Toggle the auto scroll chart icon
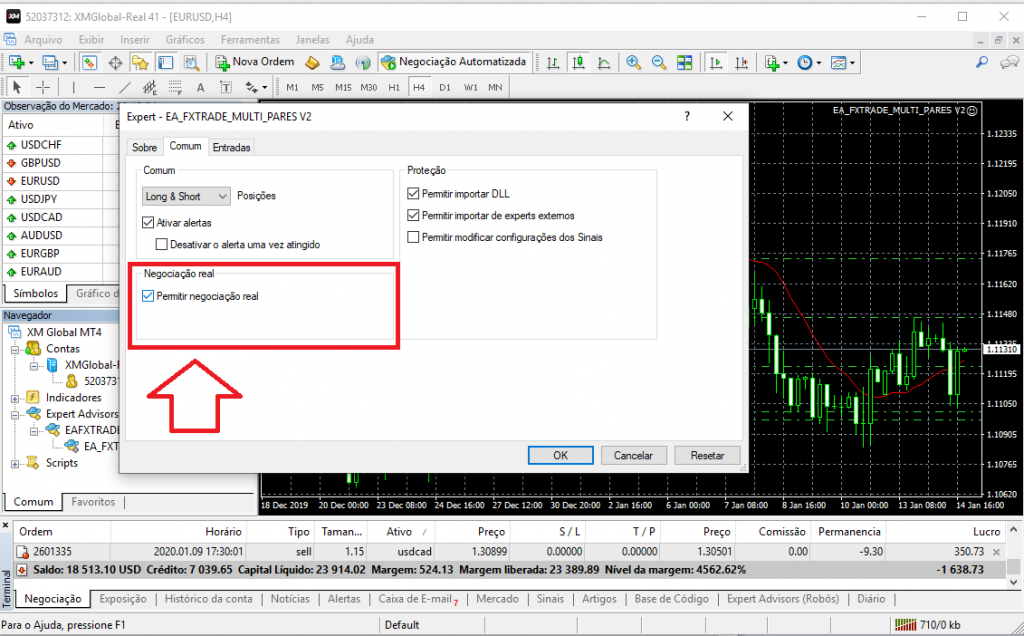This screenshot has width=1024, height=636. (x=716, y=63)
